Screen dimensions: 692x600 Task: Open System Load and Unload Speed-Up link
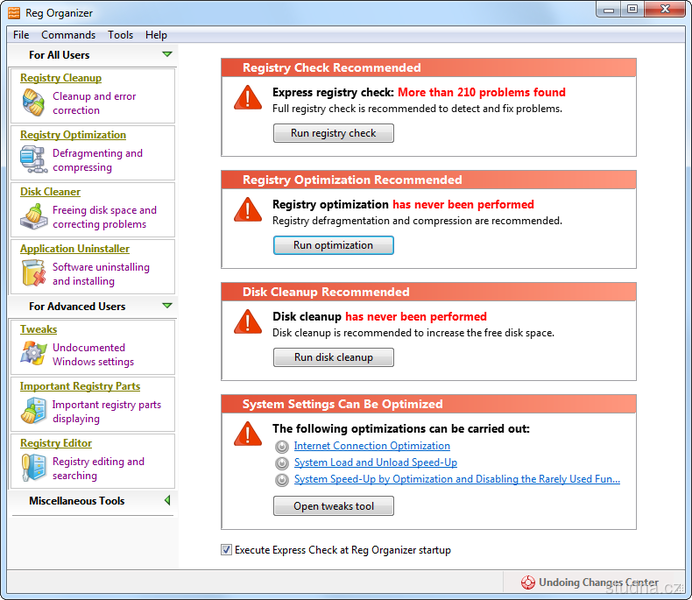pyautogui.click(x=376, y=463)
